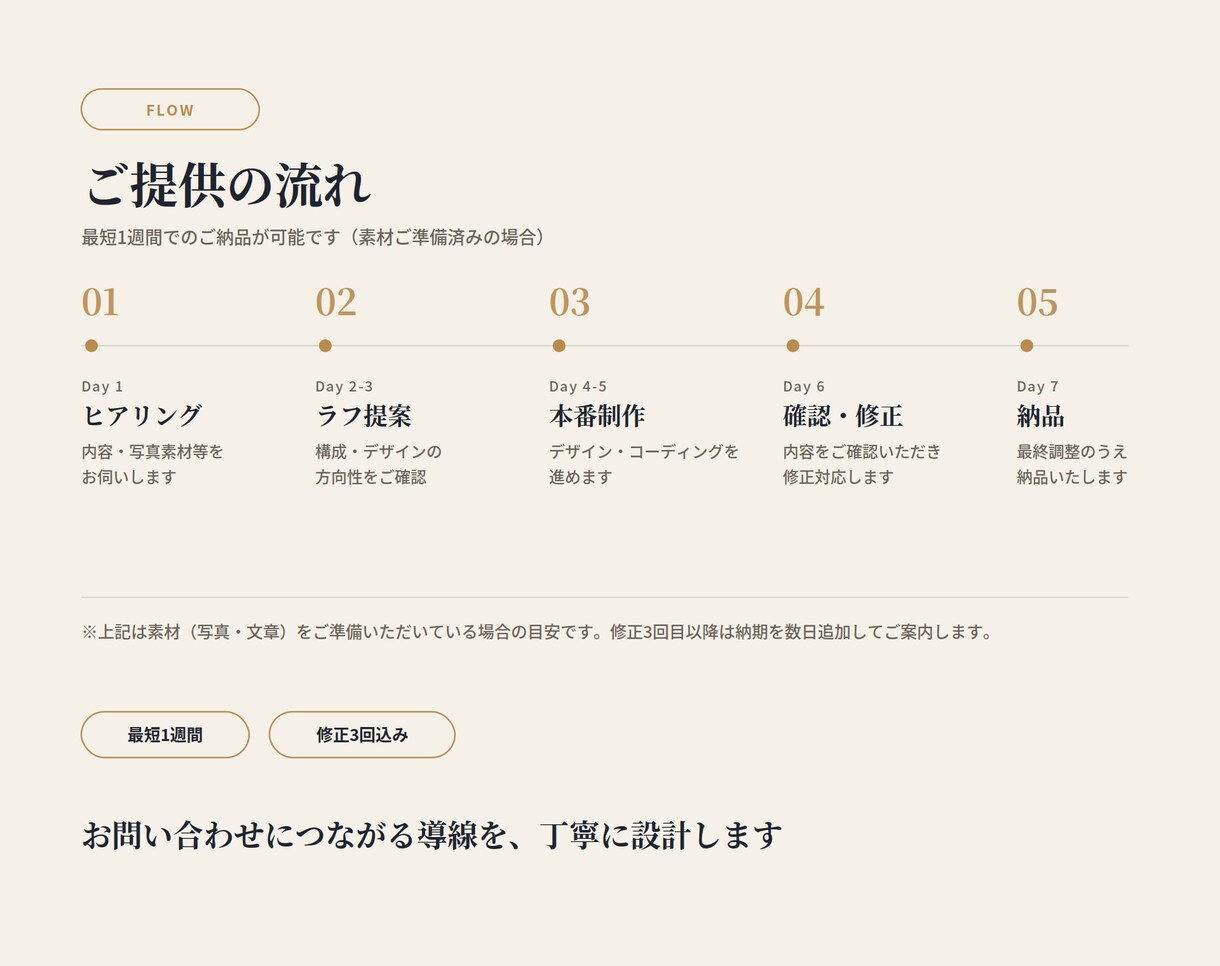Click the 納品 step title
Image resolution: width=1220 pixels, height=966 pixels.
point(1041,415)
